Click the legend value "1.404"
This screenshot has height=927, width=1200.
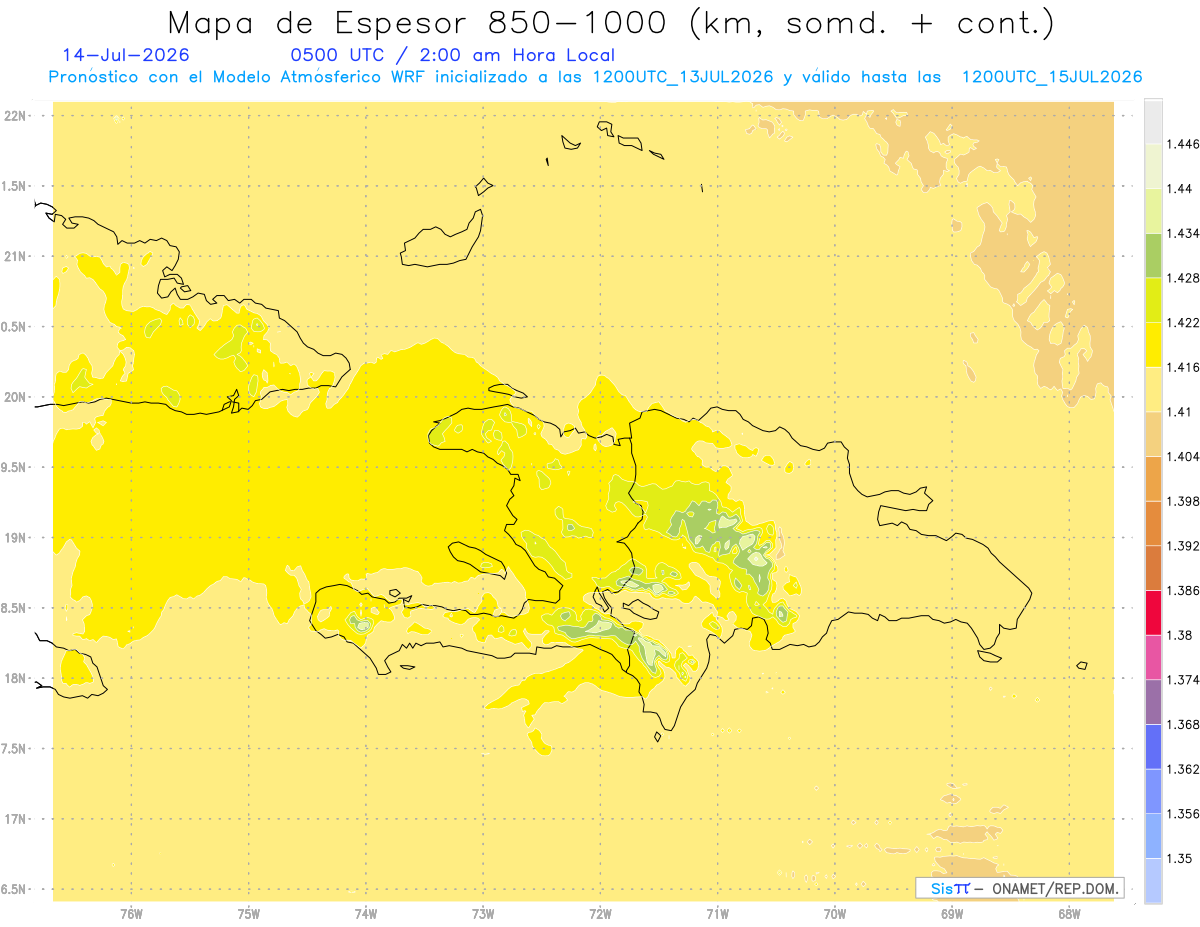(x=1183, y=457)
